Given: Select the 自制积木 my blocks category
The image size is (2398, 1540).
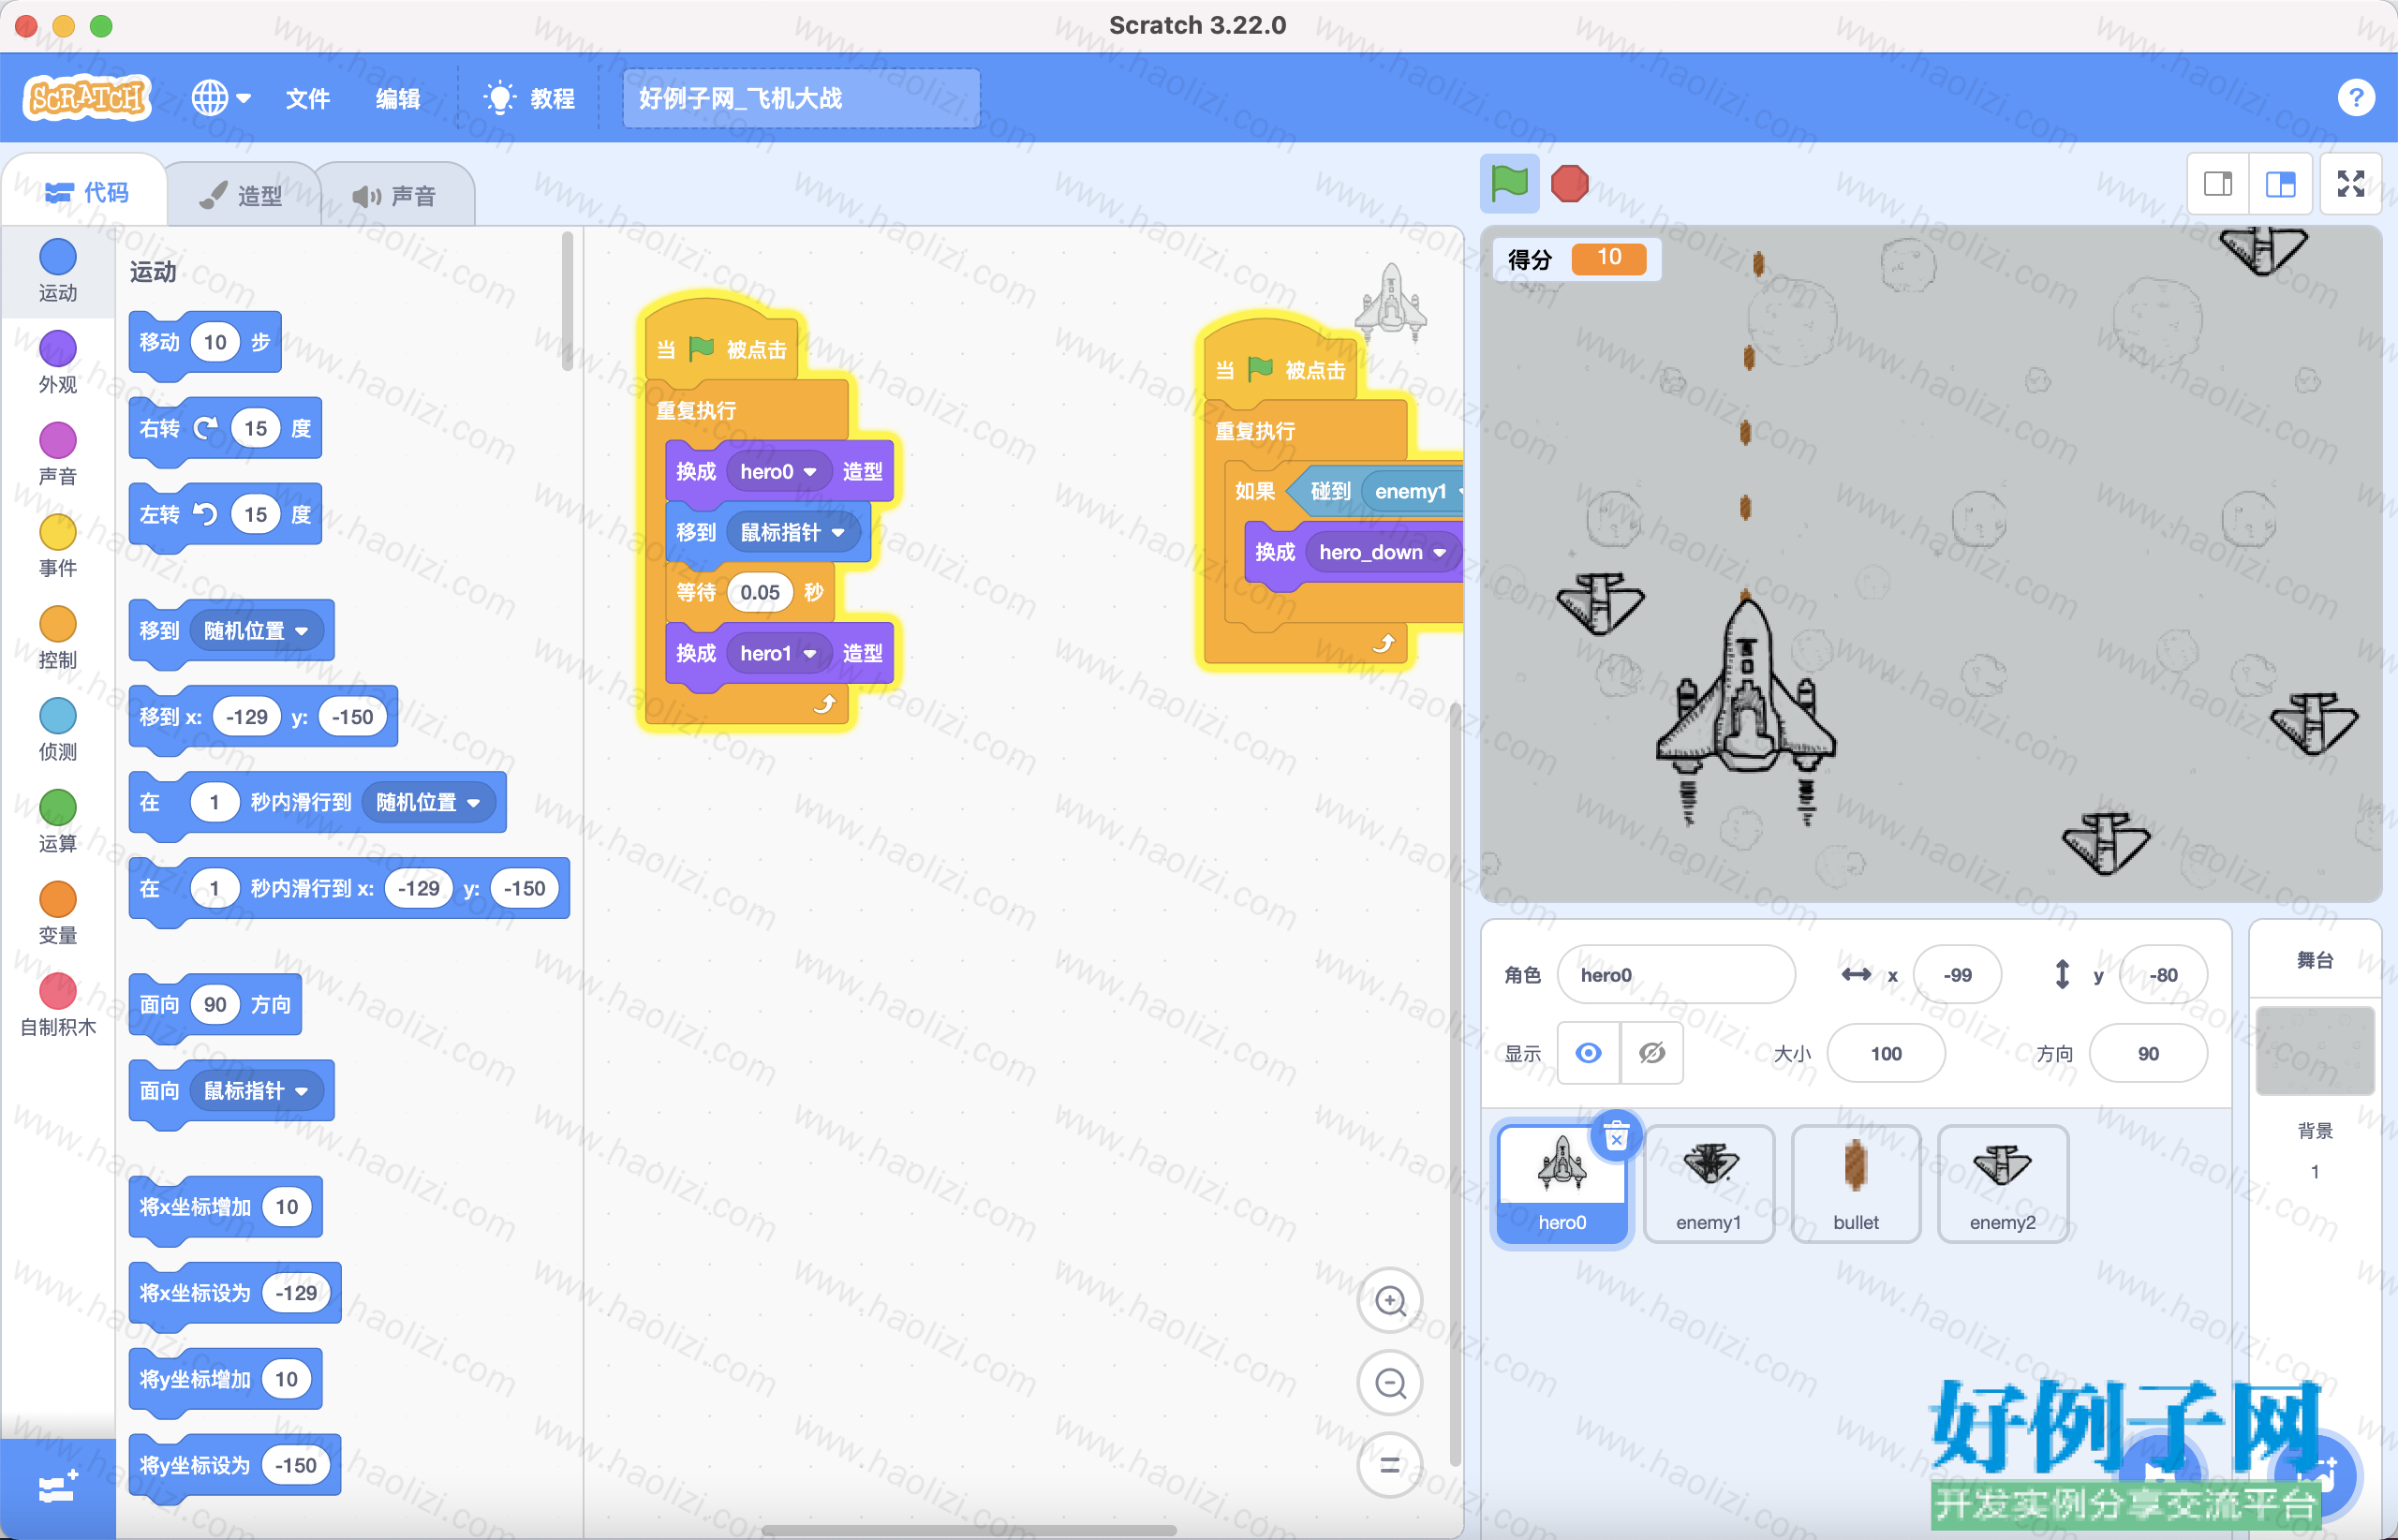Looking at the screenshot, I should click(x=58, y=1005).
